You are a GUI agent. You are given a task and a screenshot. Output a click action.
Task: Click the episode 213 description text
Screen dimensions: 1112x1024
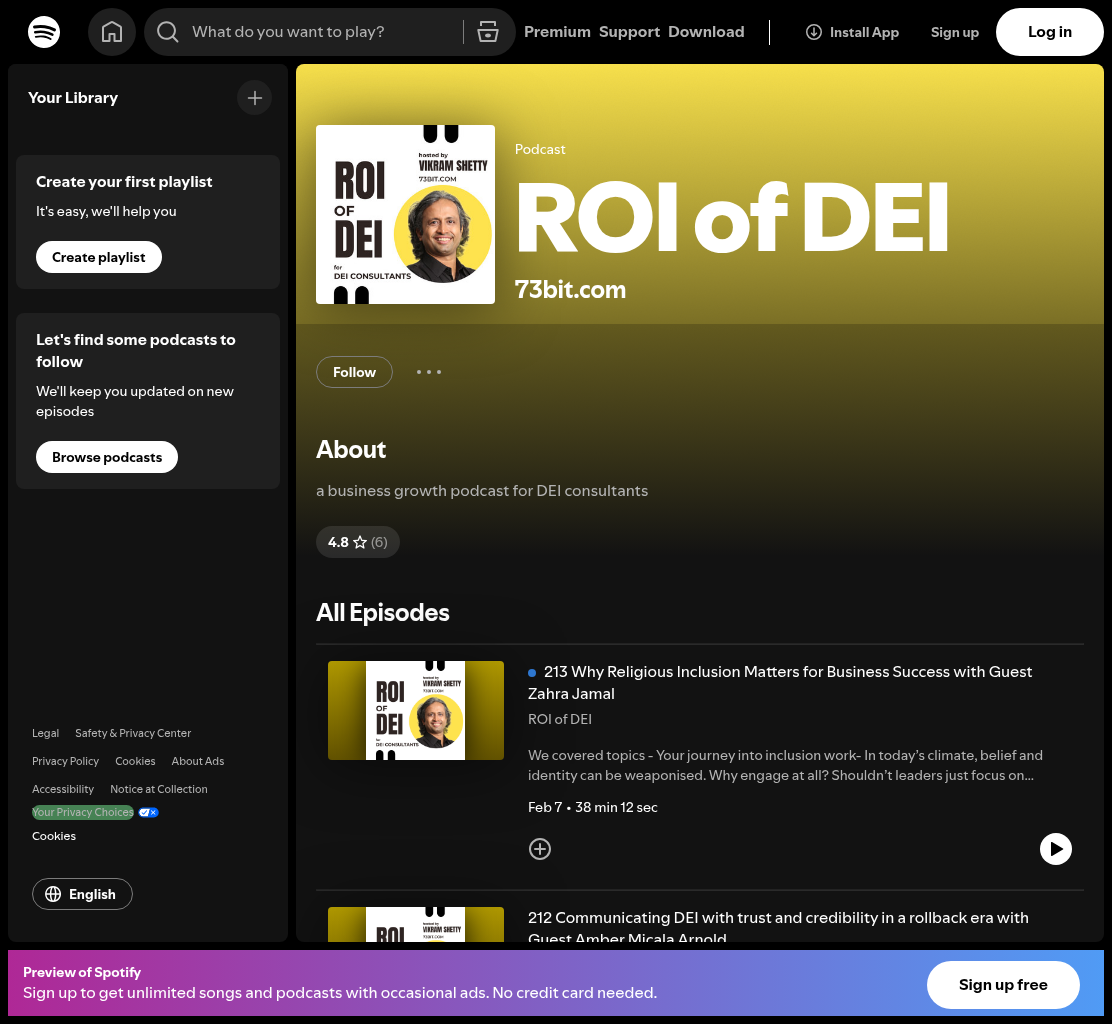click(x=785, y=765)
